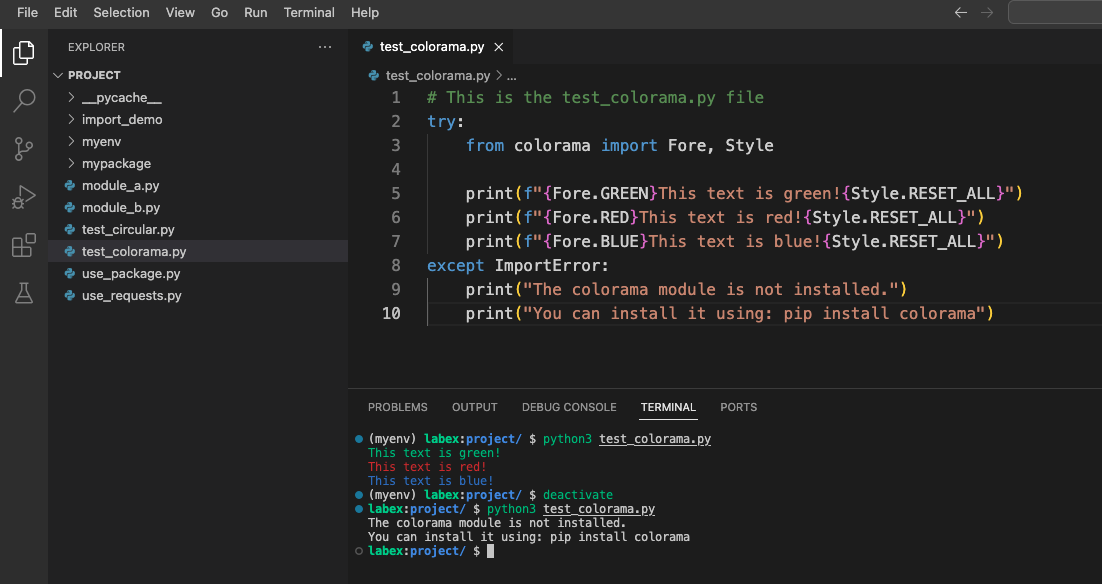The image size is (1102, 584).
Task: Click the Explorer views actions ellipsis
Action: 324,47
